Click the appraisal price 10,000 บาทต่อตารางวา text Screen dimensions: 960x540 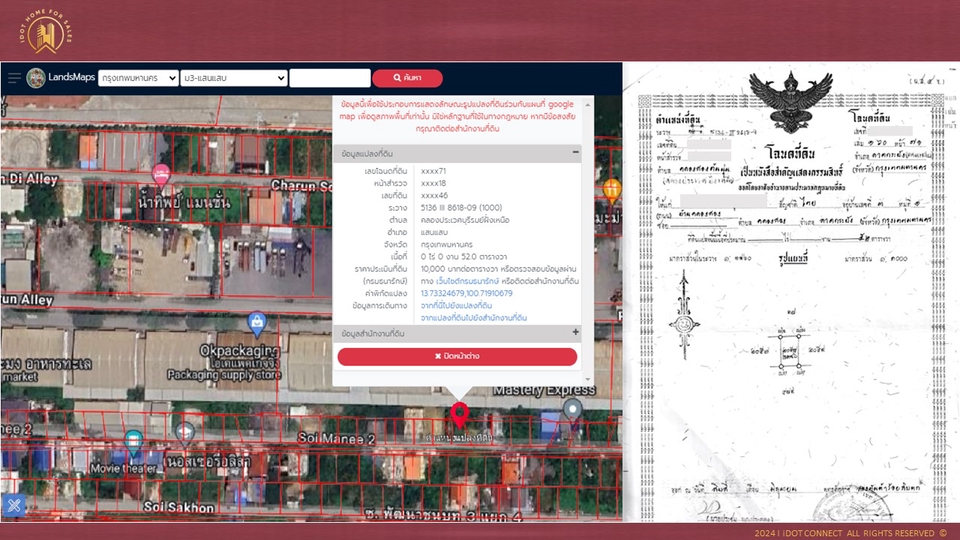click(459, 269)
